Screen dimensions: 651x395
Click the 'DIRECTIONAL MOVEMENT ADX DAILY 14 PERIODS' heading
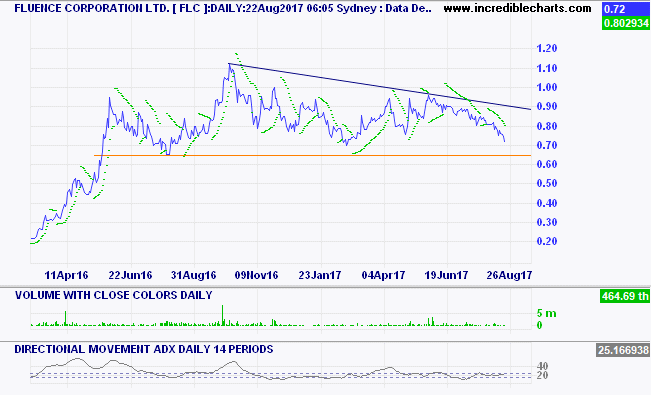(144, 349)
